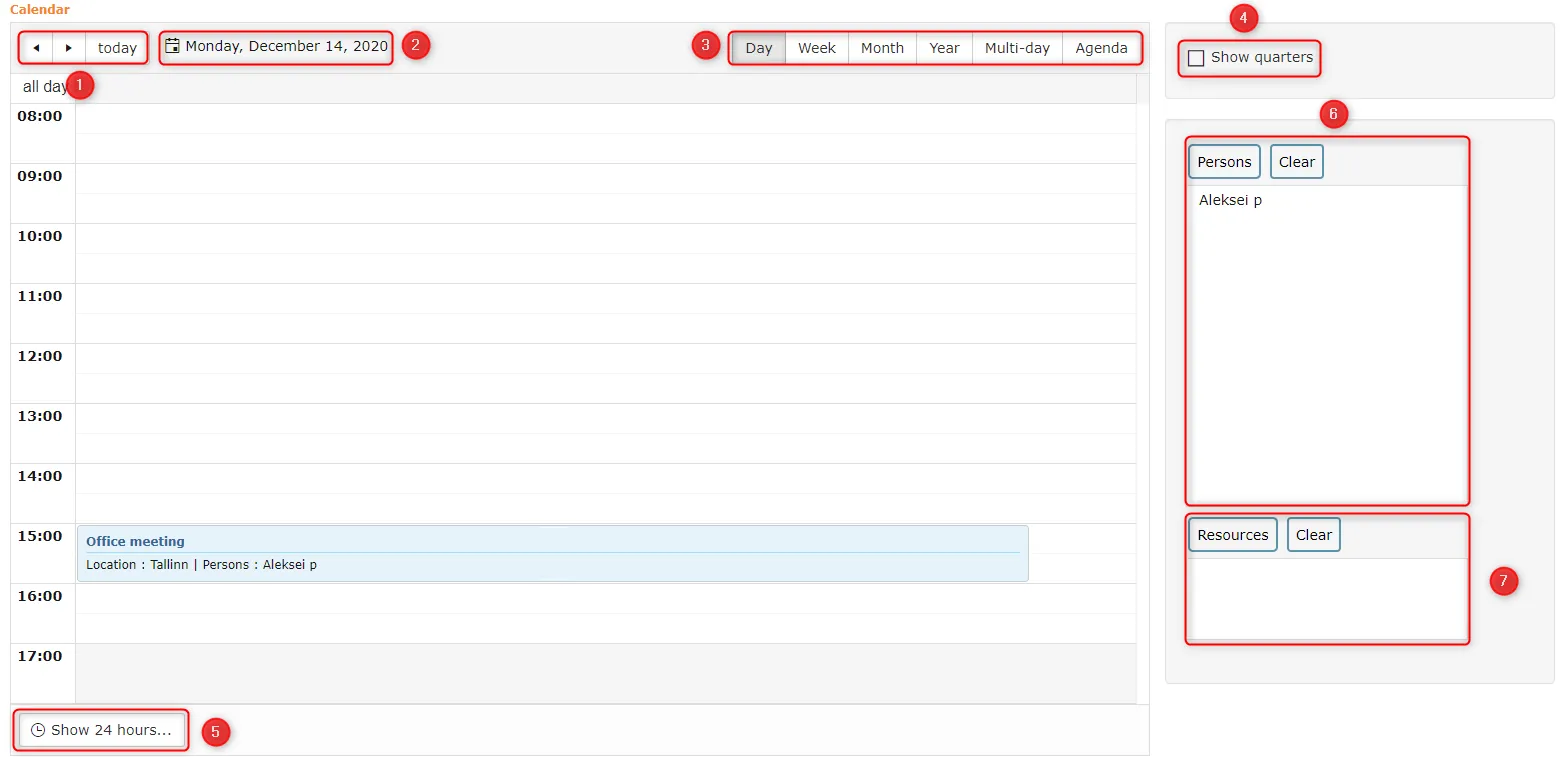Click the 08:00 time label
The image size is (1563, 757).
40,116
